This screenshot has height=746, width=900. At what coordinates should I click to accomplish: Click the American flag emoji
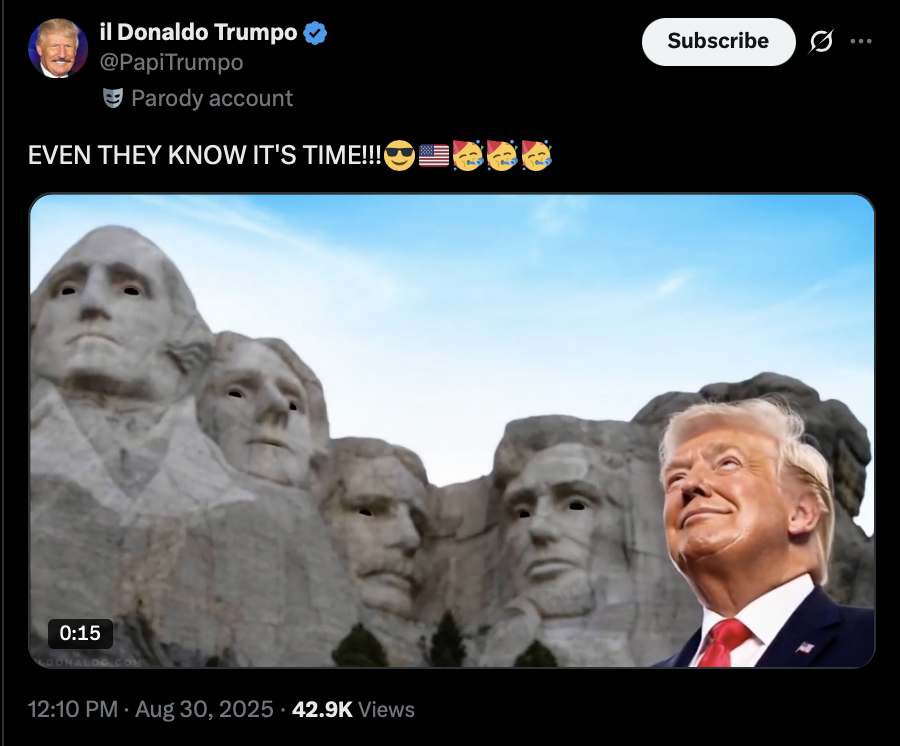pos(434,156)
